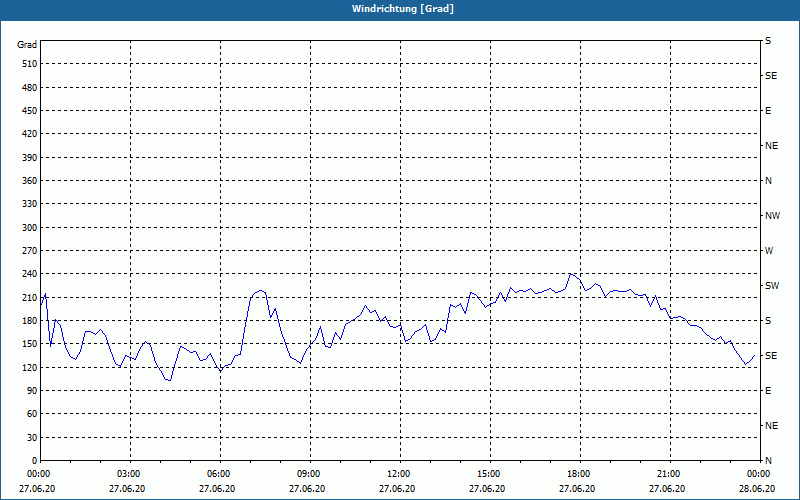Screen dimensions: 800x500
Task: Select the 27.06.20 date under 06:00
Action: click(217, 489)
